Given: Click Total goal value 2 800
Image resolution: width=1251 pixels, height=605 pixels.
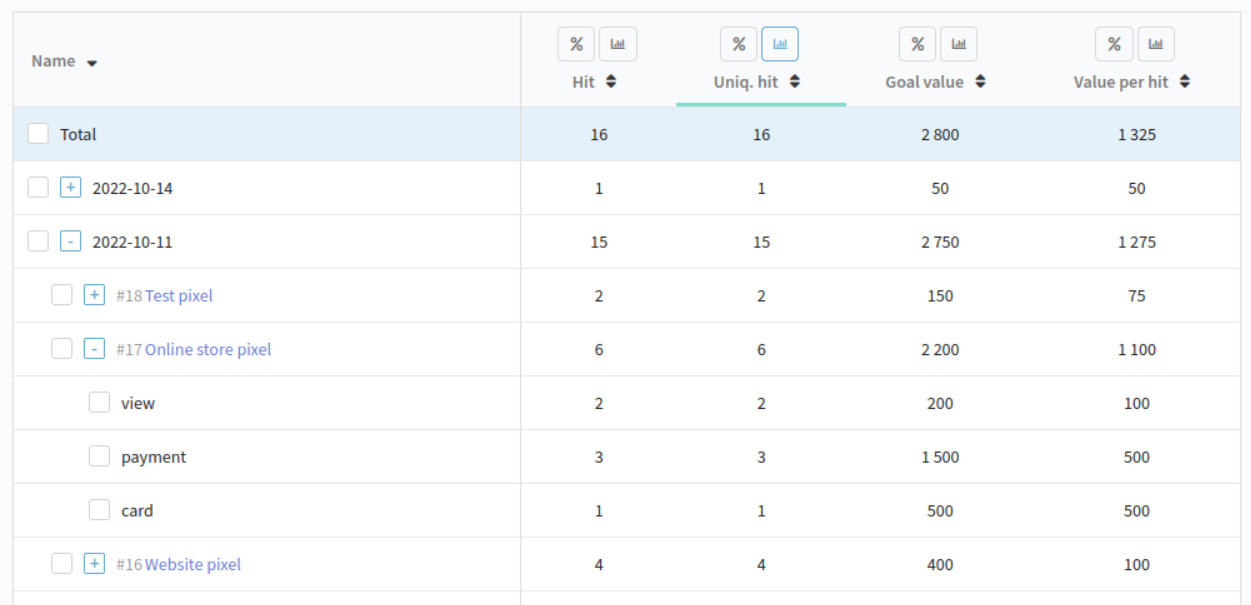Looking at the screenshot, I should point(940,134).
